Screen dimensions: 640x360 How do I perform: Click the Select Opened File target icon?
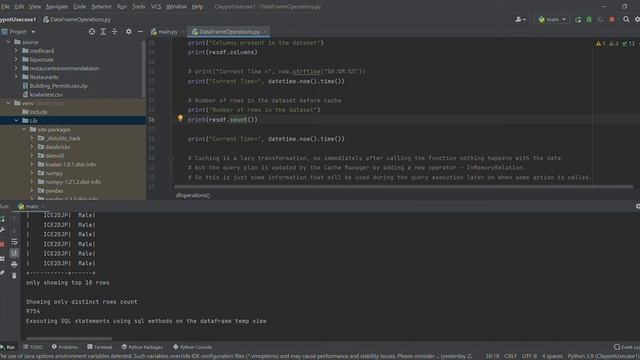pyautogui.click(x=92, y=31)
